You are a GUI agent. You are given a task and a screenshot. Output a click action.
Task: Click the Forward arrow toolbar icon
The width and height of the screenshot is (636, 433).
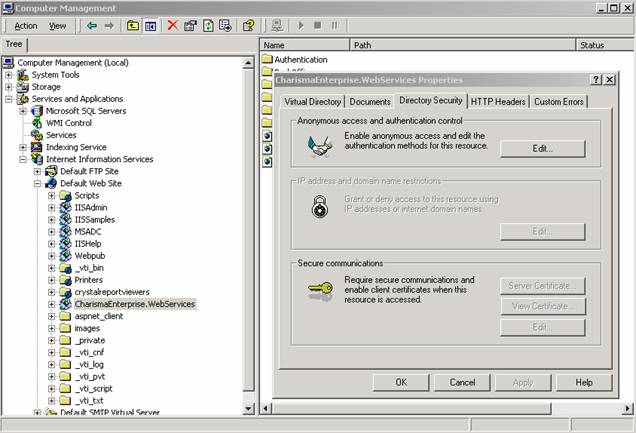tap(109, 26)
